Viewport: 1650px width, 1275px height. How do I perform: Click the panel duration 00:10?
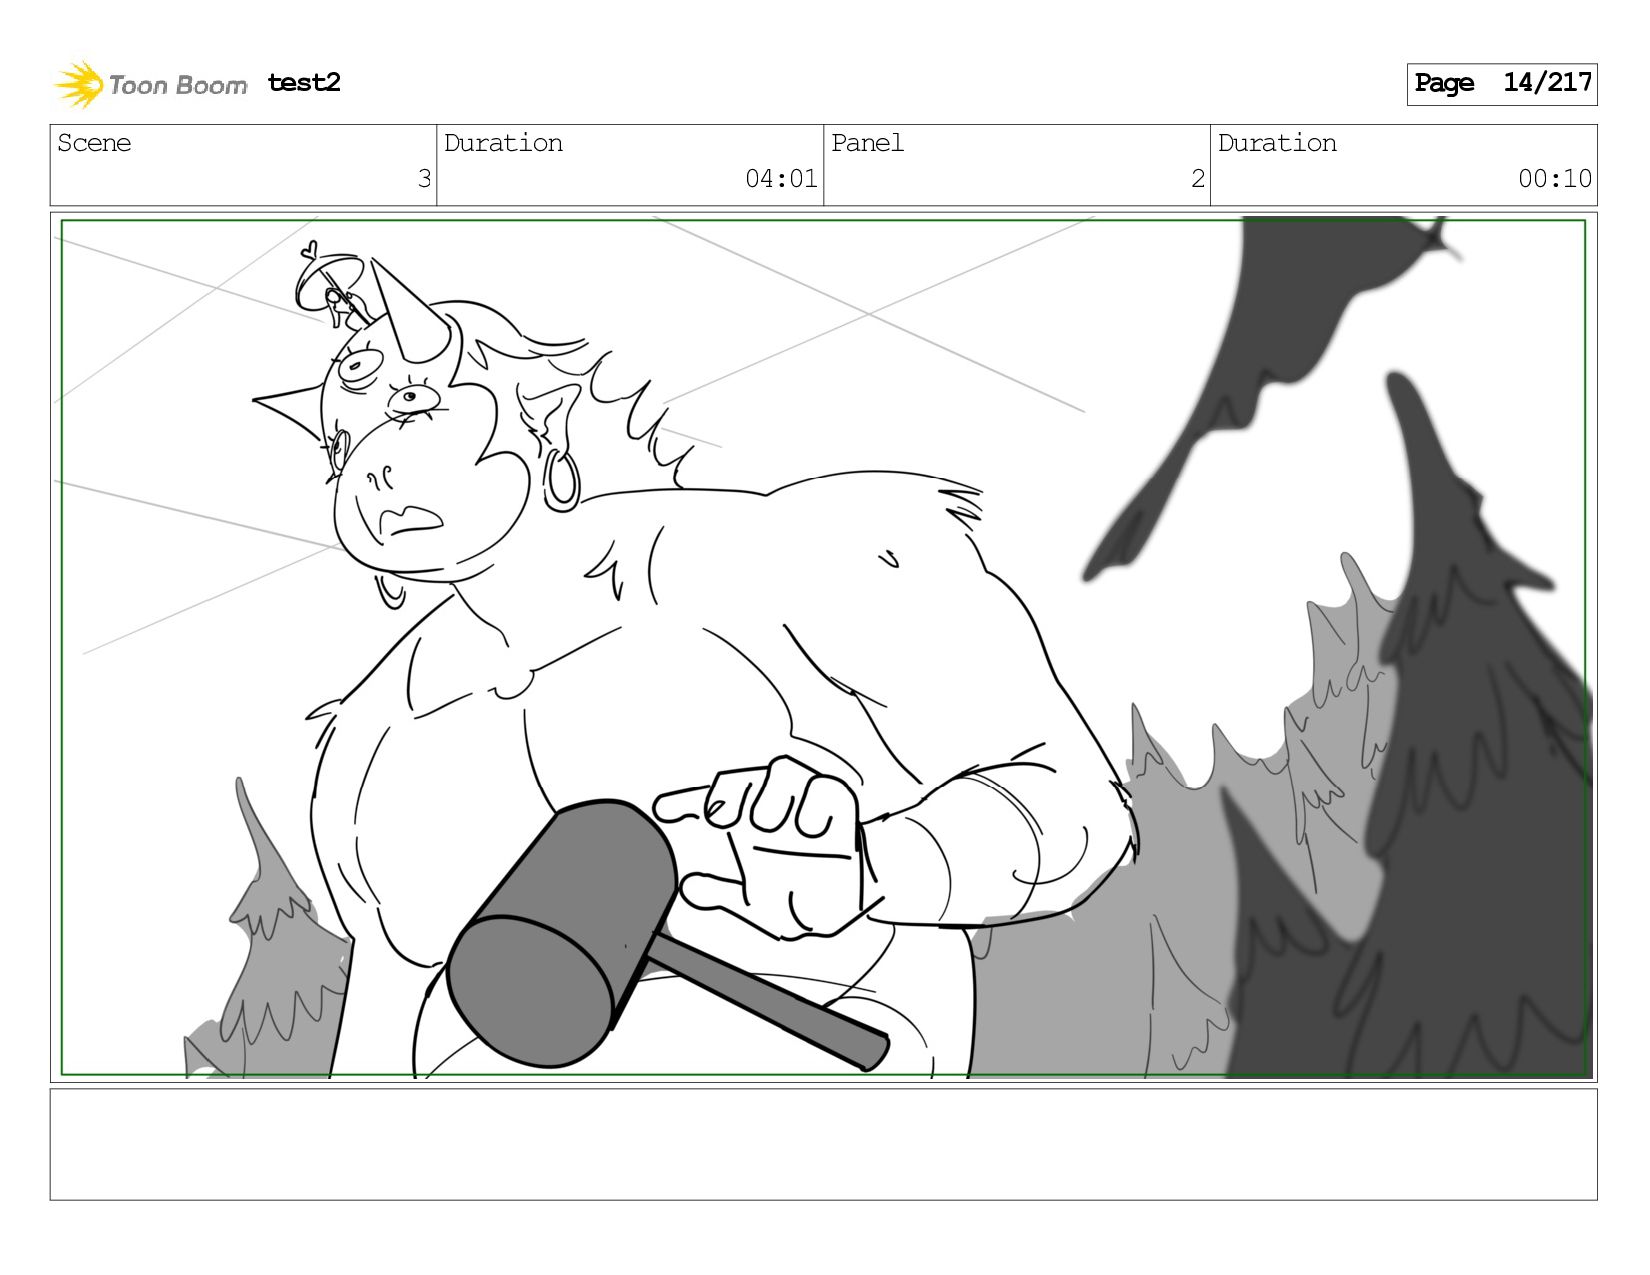tap(1554, 179)
